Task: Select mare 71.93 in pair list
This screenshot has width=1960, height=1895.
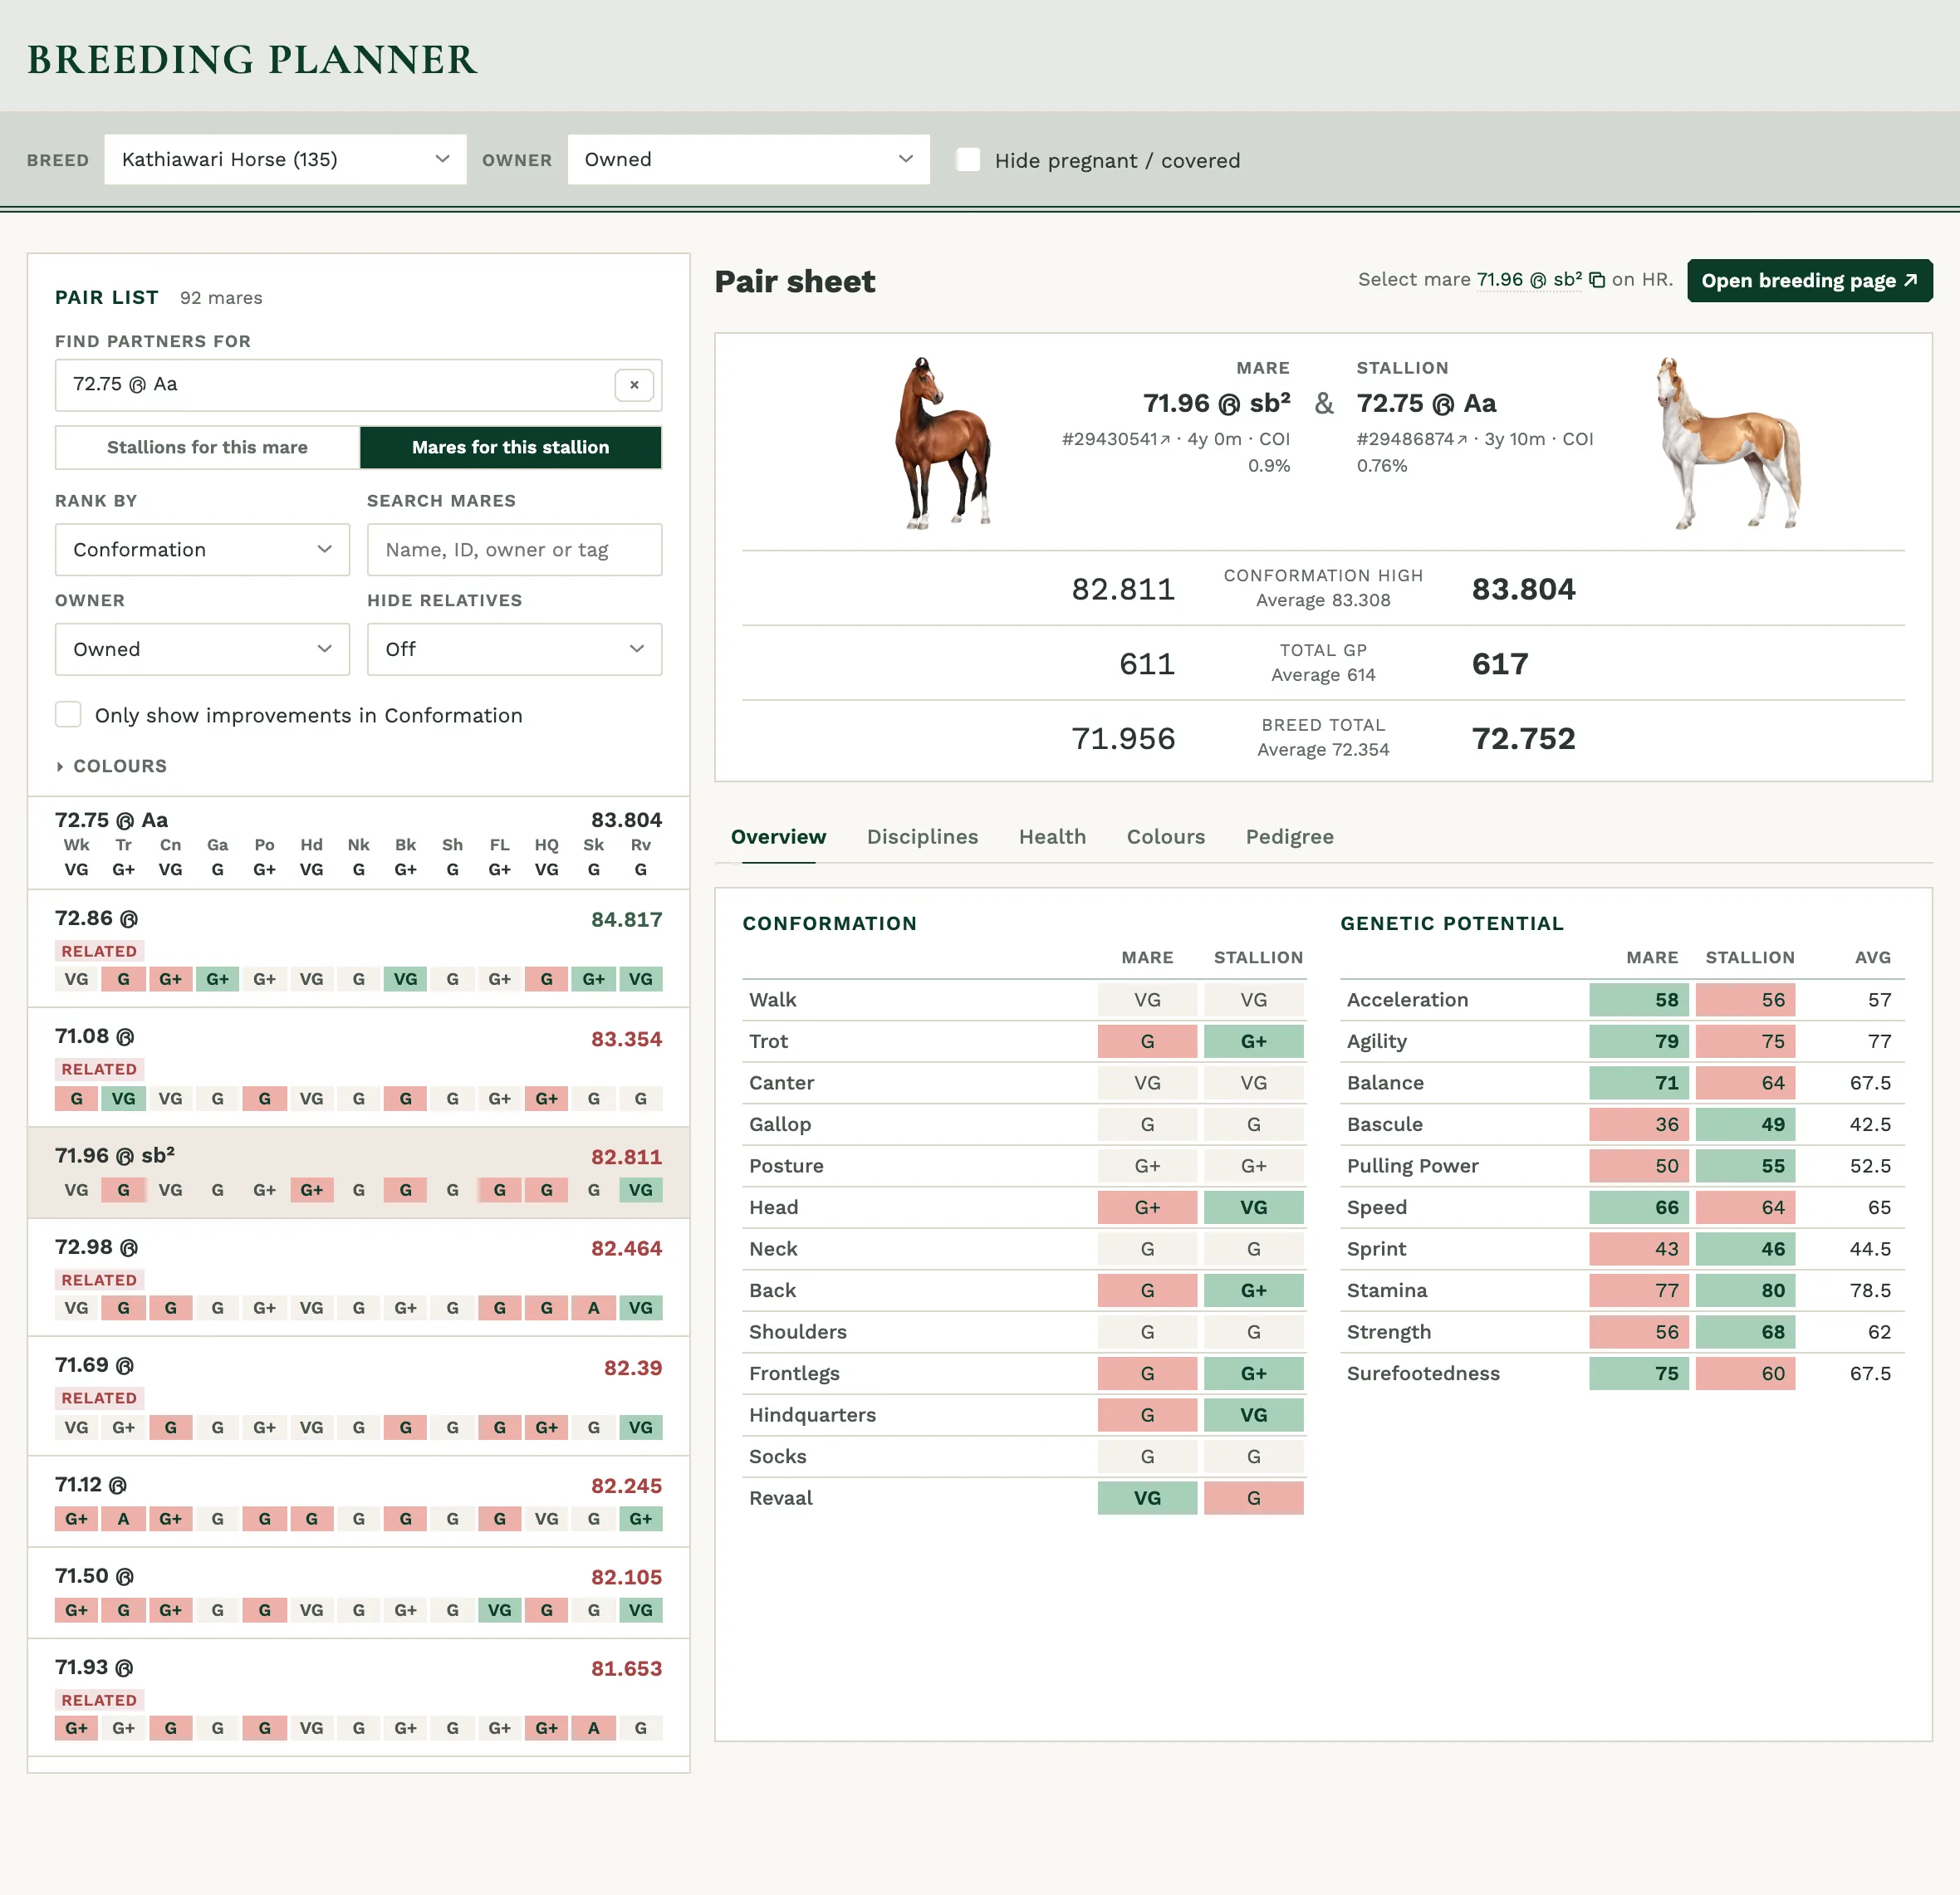Action: (x=358, y=1697)
